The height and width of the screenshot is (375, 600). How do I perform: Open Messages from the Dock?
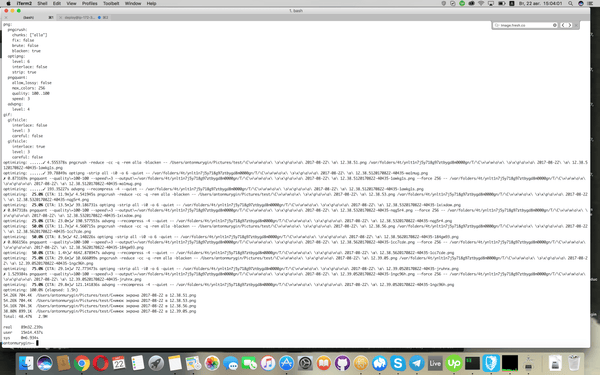pyautogui.click(x=231, y=363)
